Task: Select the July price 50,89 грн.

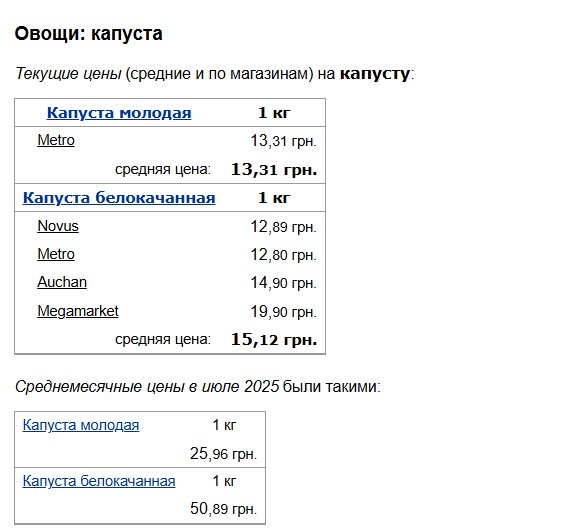Action: [x=224, y=509]
